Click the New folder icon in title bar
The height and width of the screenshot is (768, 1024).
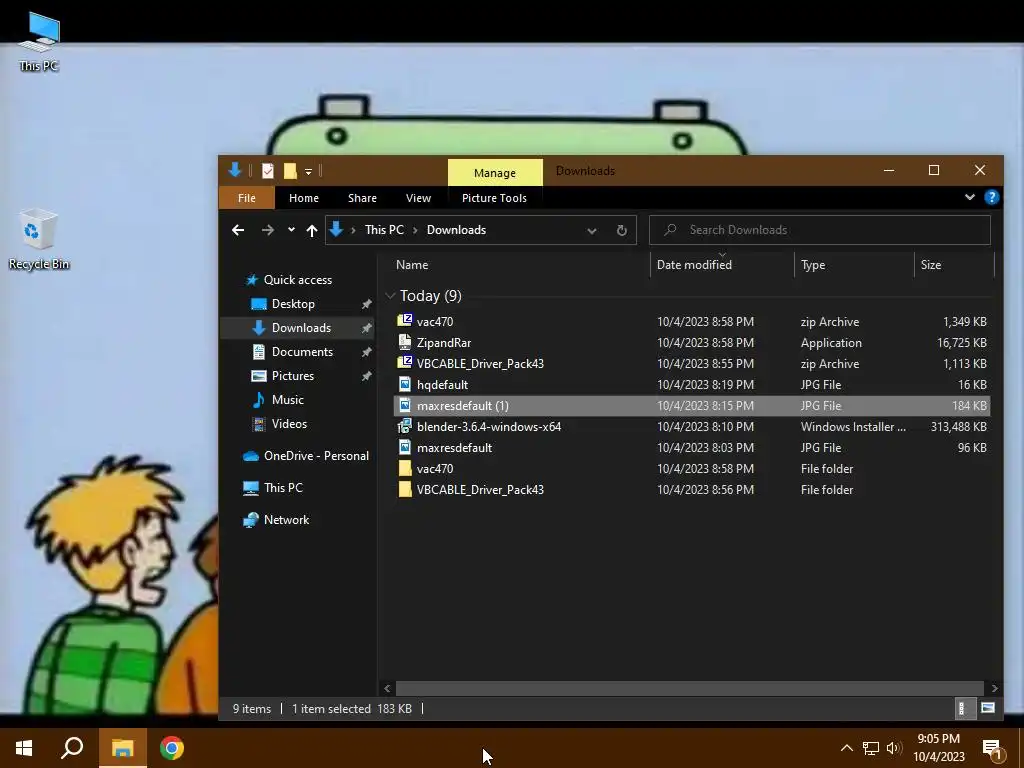[290, 171]
